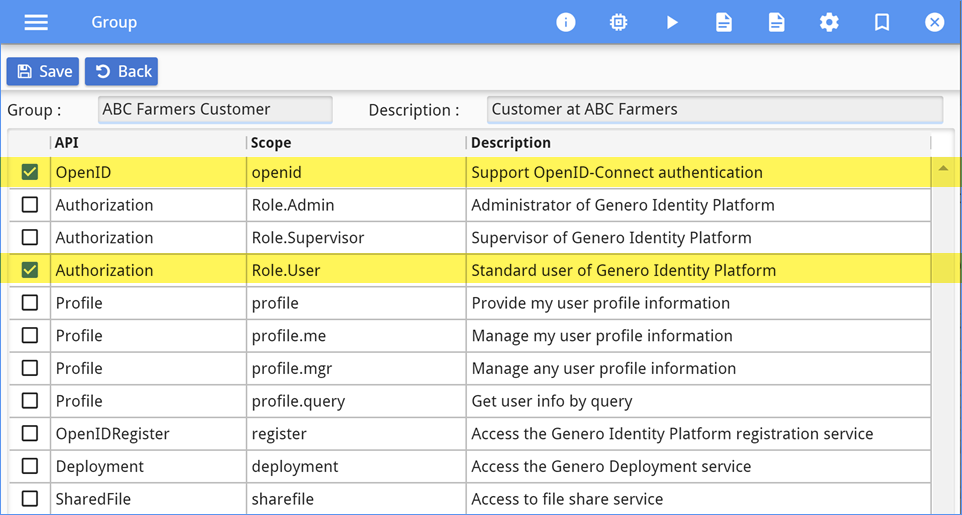Close the Group form with X icon
The height and width of the screenshot is (515, 962).
[934, 22]
